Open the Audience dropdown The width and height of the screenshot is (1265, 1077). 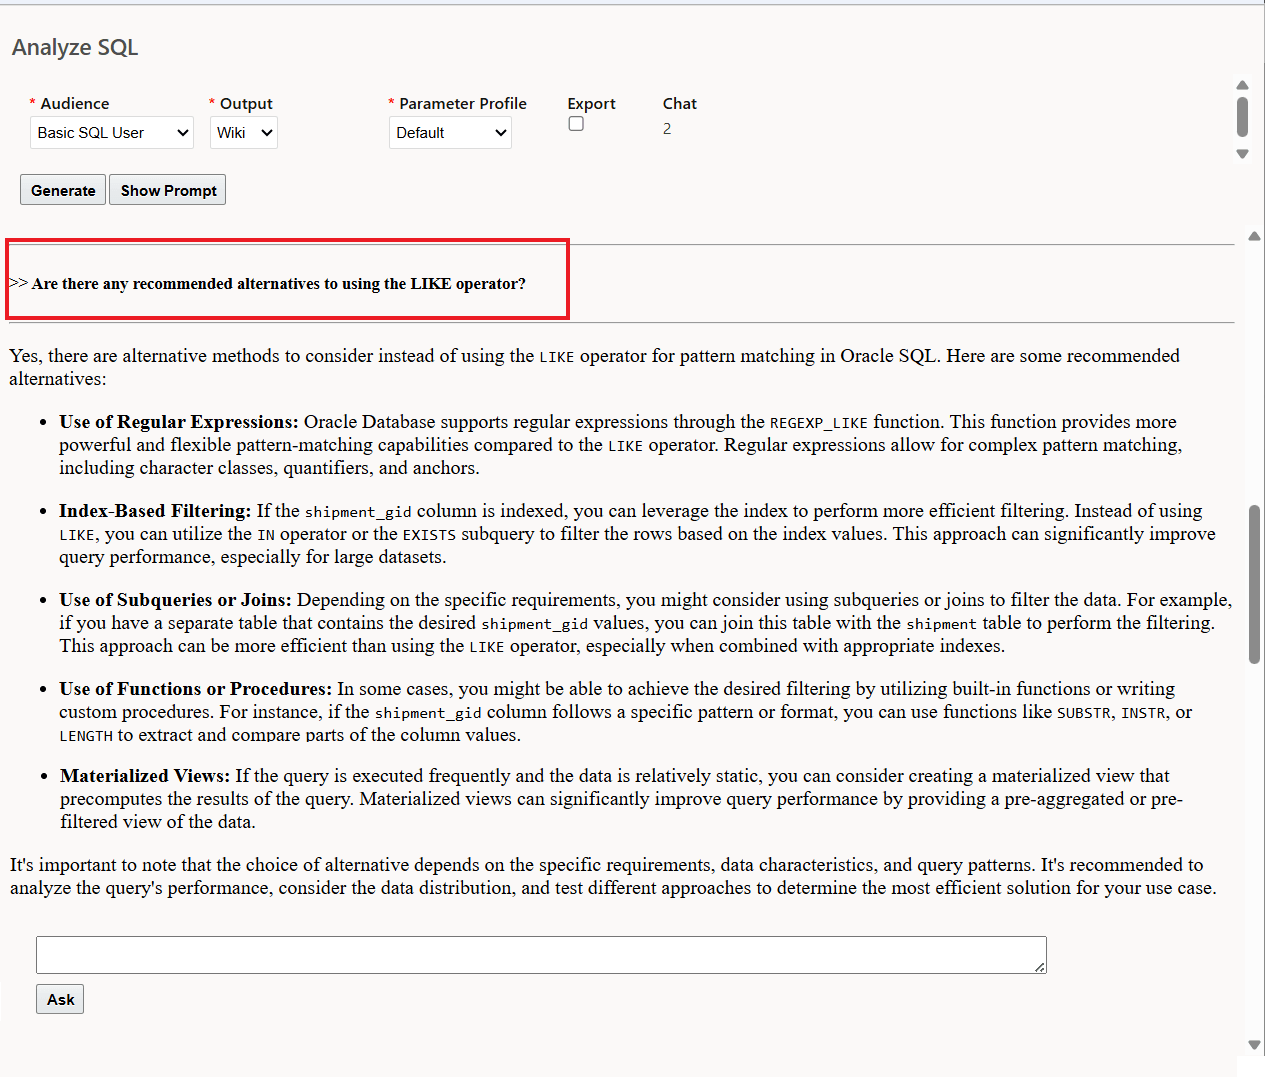pos(111,133)
